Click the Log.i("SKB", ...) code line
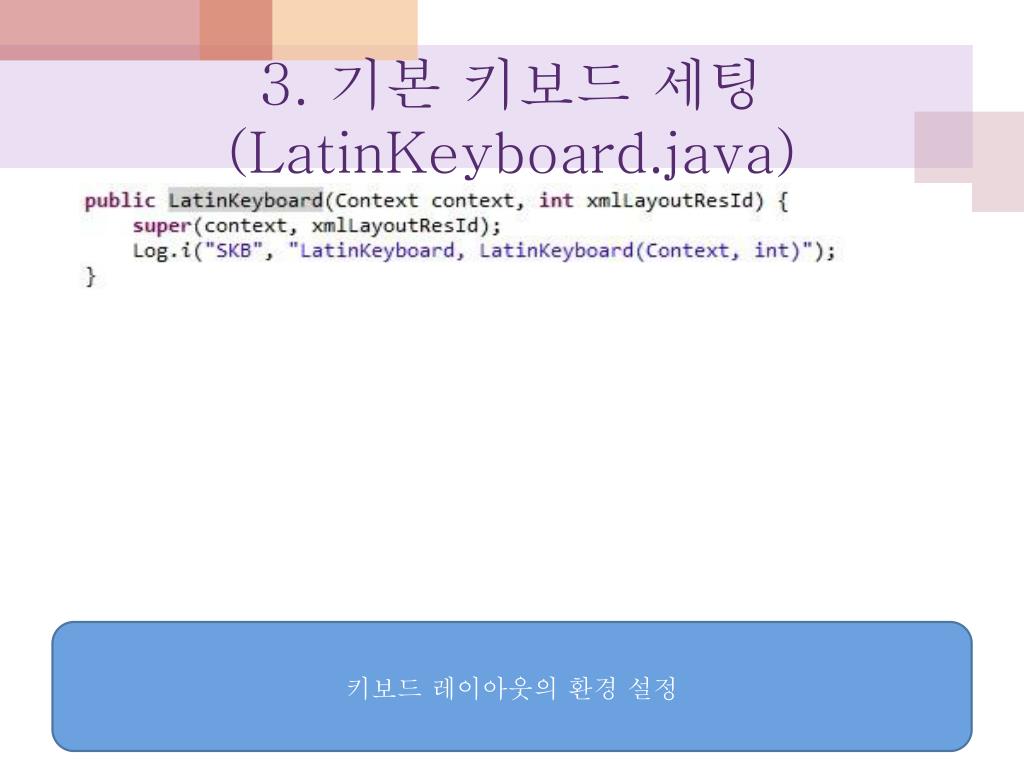1024x768 pixels. (484, 251)
